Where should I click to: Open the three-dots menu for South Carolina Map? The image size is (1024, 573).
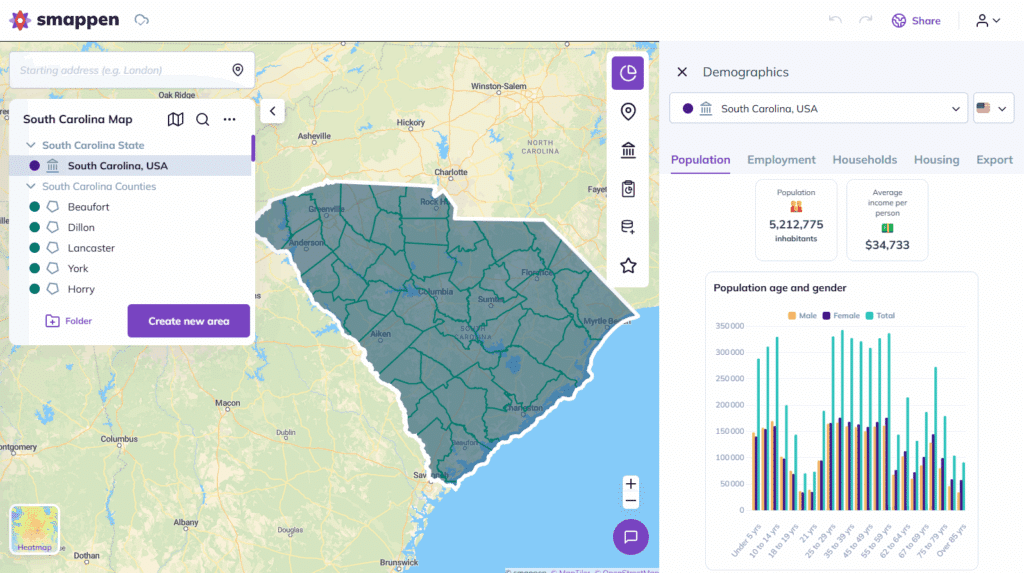coord(230,119)
